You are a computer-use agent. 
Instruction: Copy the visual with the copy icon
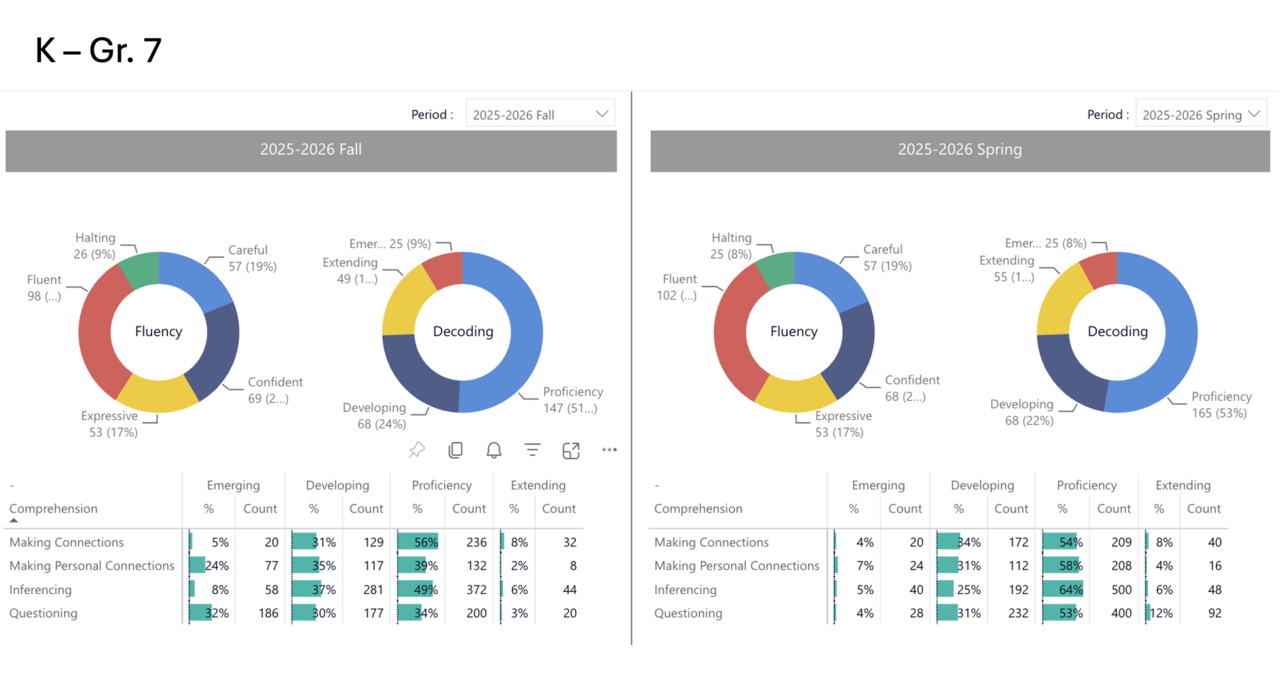click(455, 450)
